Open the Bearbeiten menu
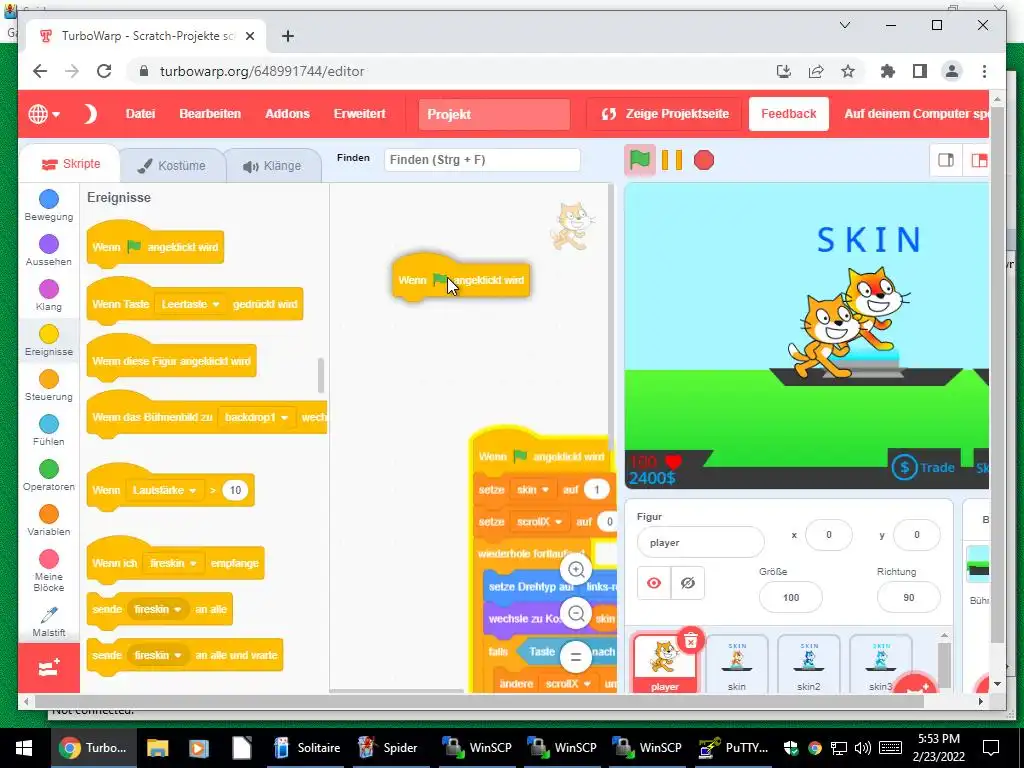Viewport: 1024px width, 768px height. (x=210, y=114)
